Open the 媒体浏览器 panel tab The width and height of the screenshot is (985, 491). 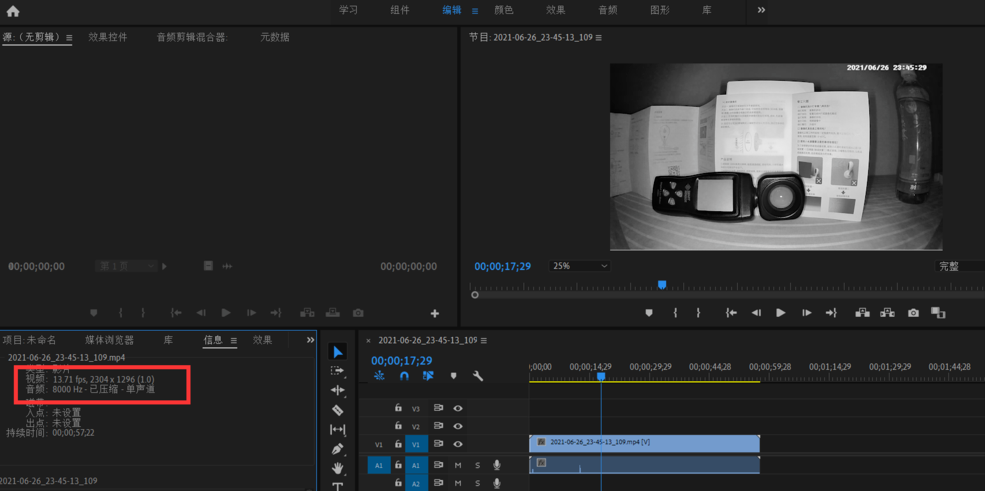point(109,340)
